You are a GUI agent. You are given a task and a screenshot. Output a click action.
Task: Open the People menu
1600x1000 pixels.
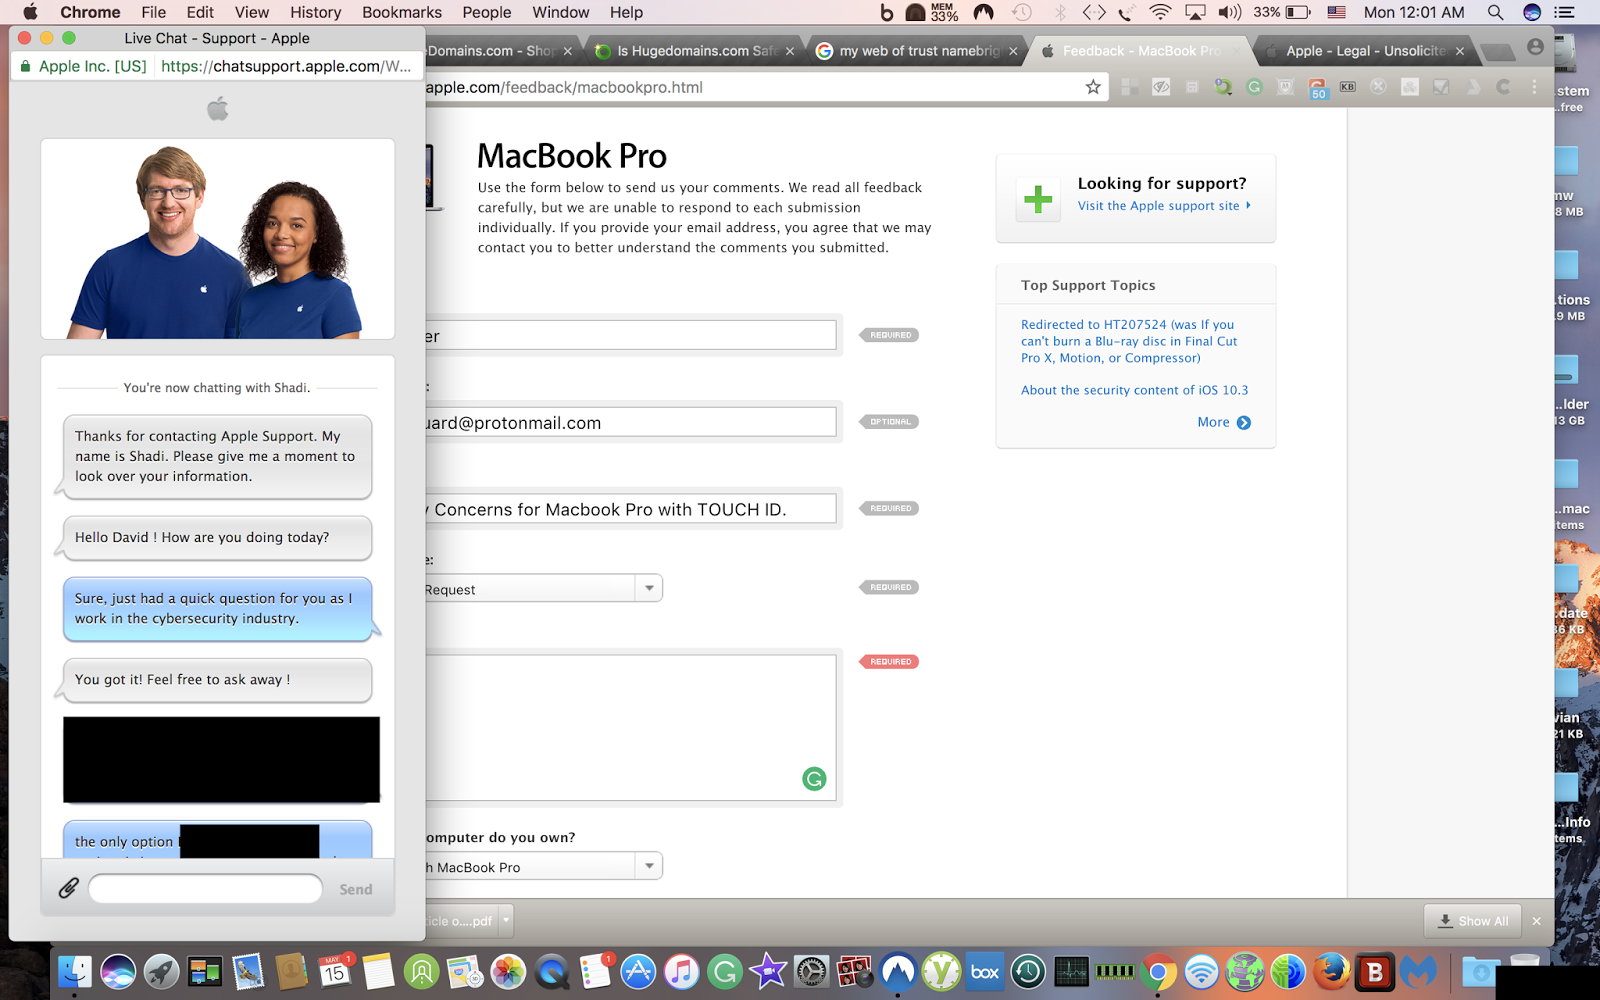pos(487,12)
